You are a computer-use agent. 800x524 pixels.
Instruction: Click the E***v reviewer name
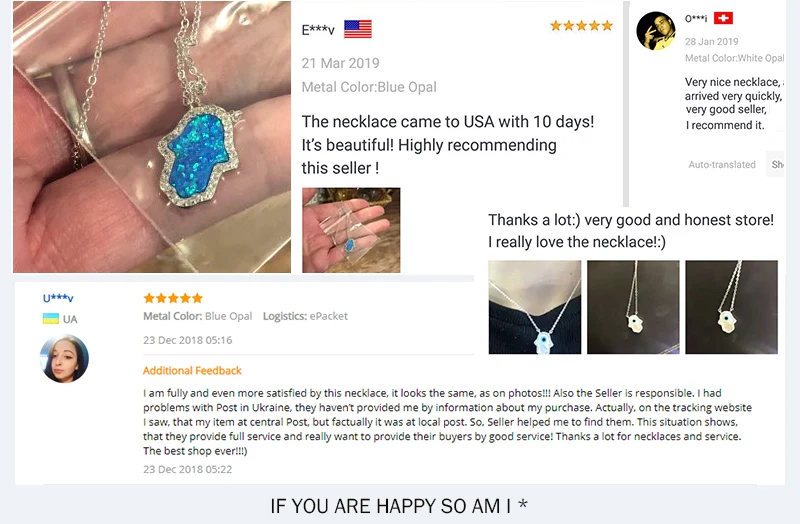coord(318,30)
